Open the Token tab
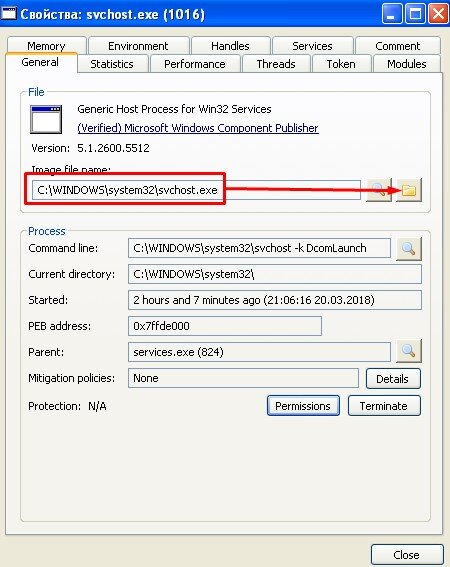The height and width of the screenshot is (567, 450). click(x=341, y=64)
